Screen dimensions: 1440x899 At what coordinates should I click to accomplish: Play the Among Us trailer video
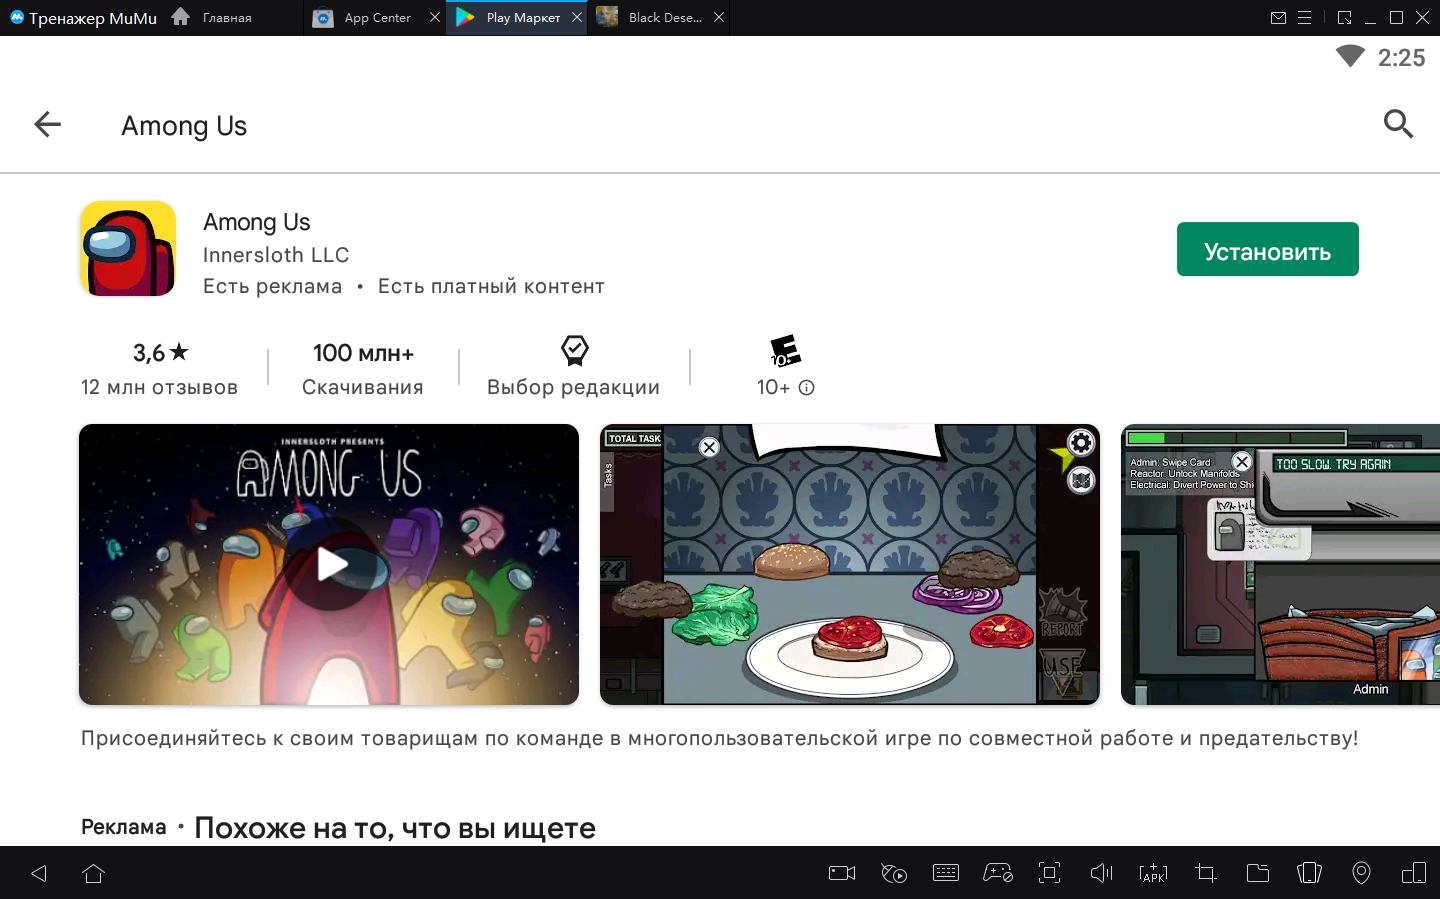pyautogui.click(x=329, y=565)
